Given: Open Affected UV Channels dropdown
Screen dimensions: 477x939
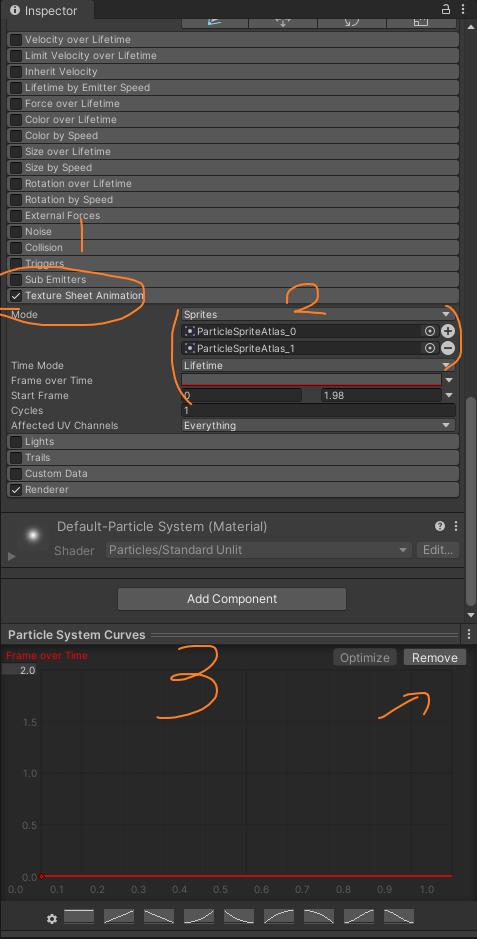Looking at the screenshot, I should tap(318, 426).
